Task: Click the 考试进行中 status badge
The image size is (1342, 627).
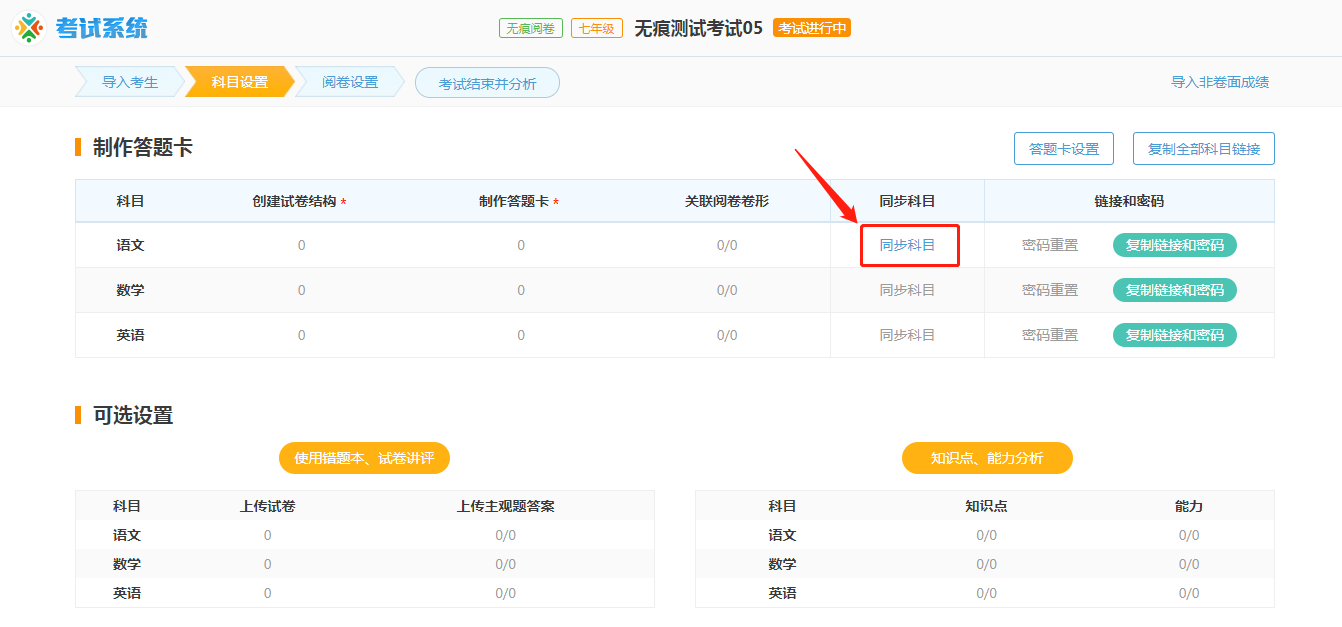Action: [x=812, y=28]
